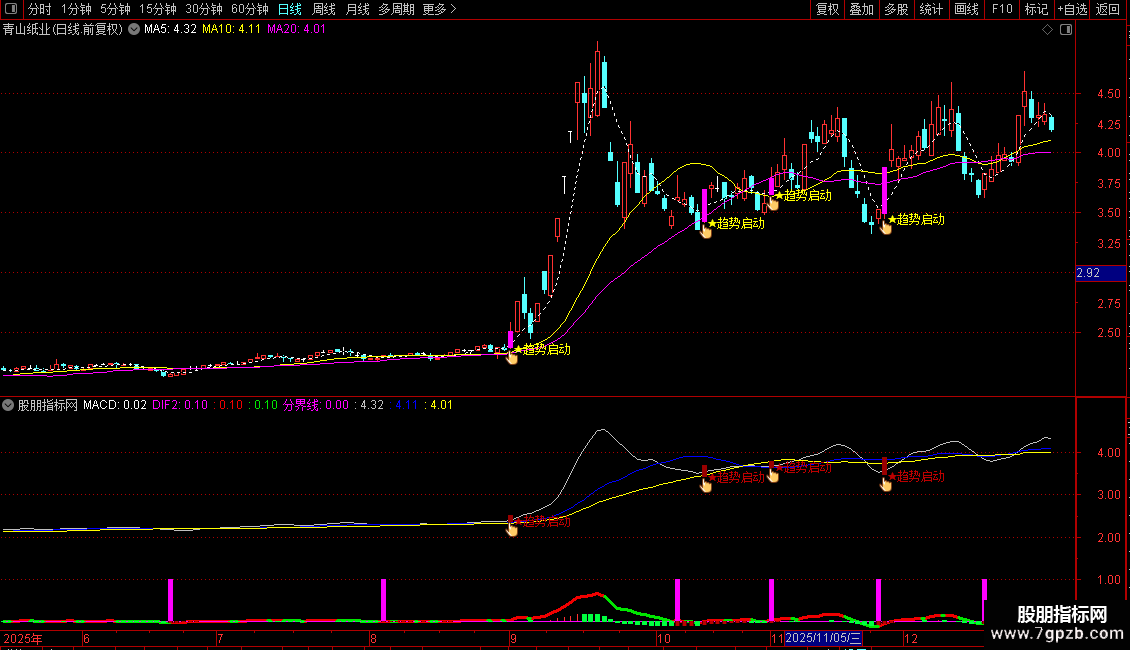Click the 分界线: 0.00 value

pyautogui.click(x=316, y=405)
